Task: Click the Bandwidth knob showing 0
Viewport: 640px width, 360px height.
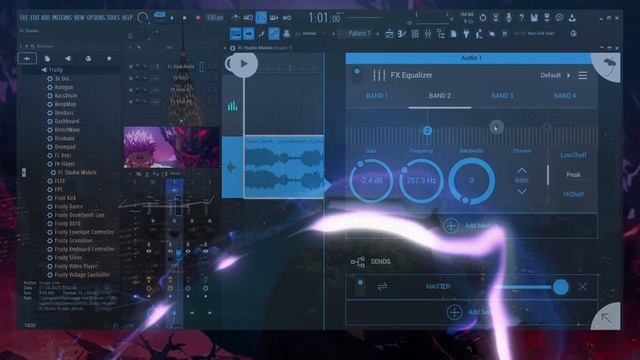Action: pyautogui.click(x=471, y=180)
